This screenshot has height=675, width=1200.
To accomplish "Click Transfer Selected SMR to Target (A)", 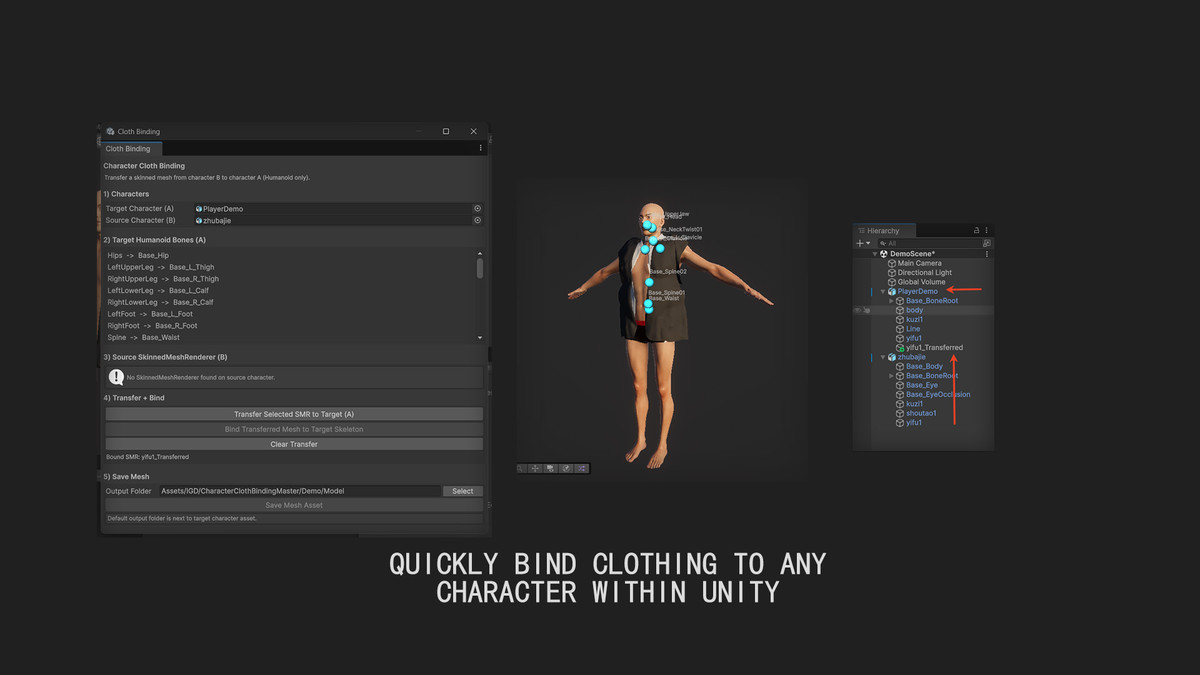I will pos(293,413).
